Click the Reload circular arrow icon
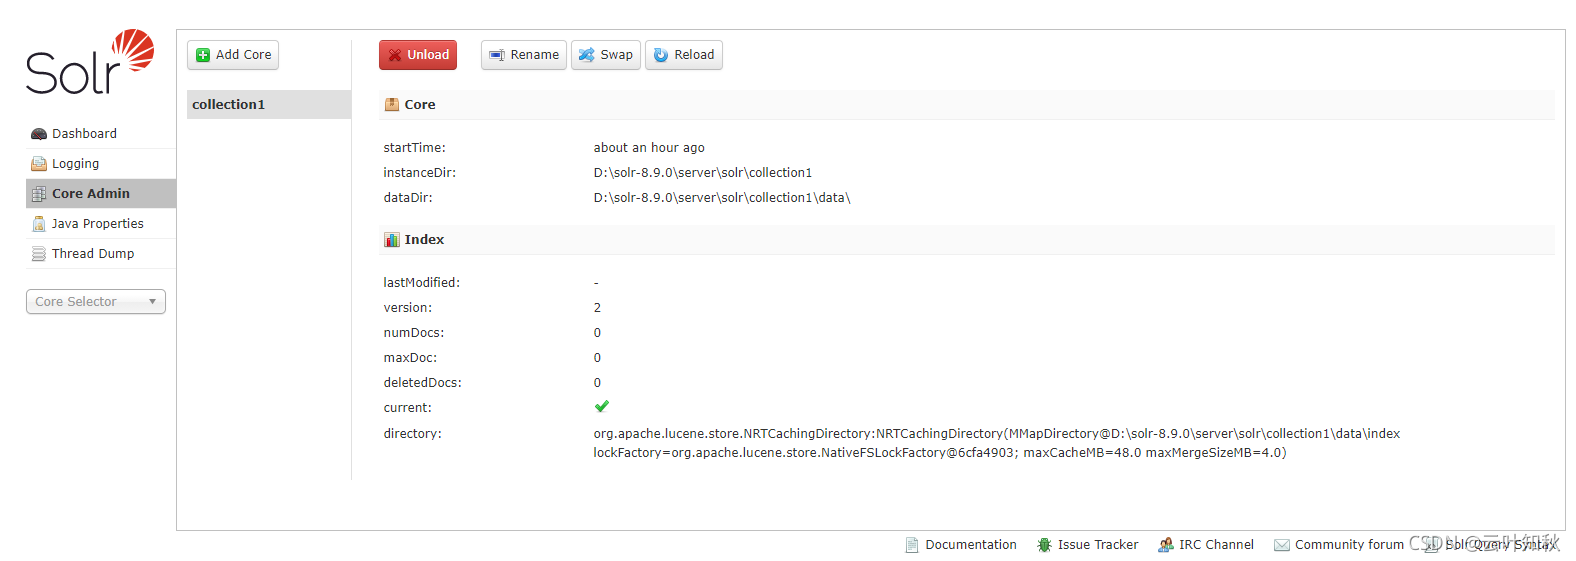The height and width of the screenshot is (561, 1576). pyautogui.click(x=661, y=55)
